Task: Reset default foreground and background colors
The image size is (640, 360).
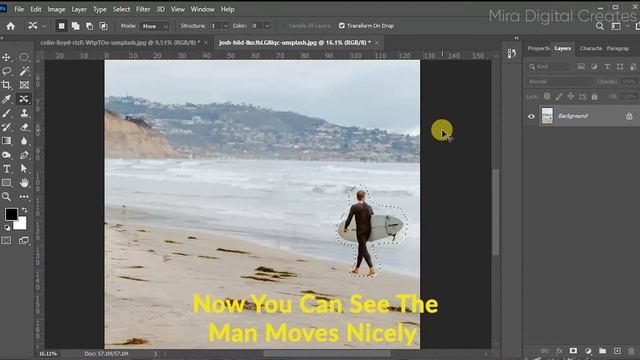Action: tap(7, 228)
